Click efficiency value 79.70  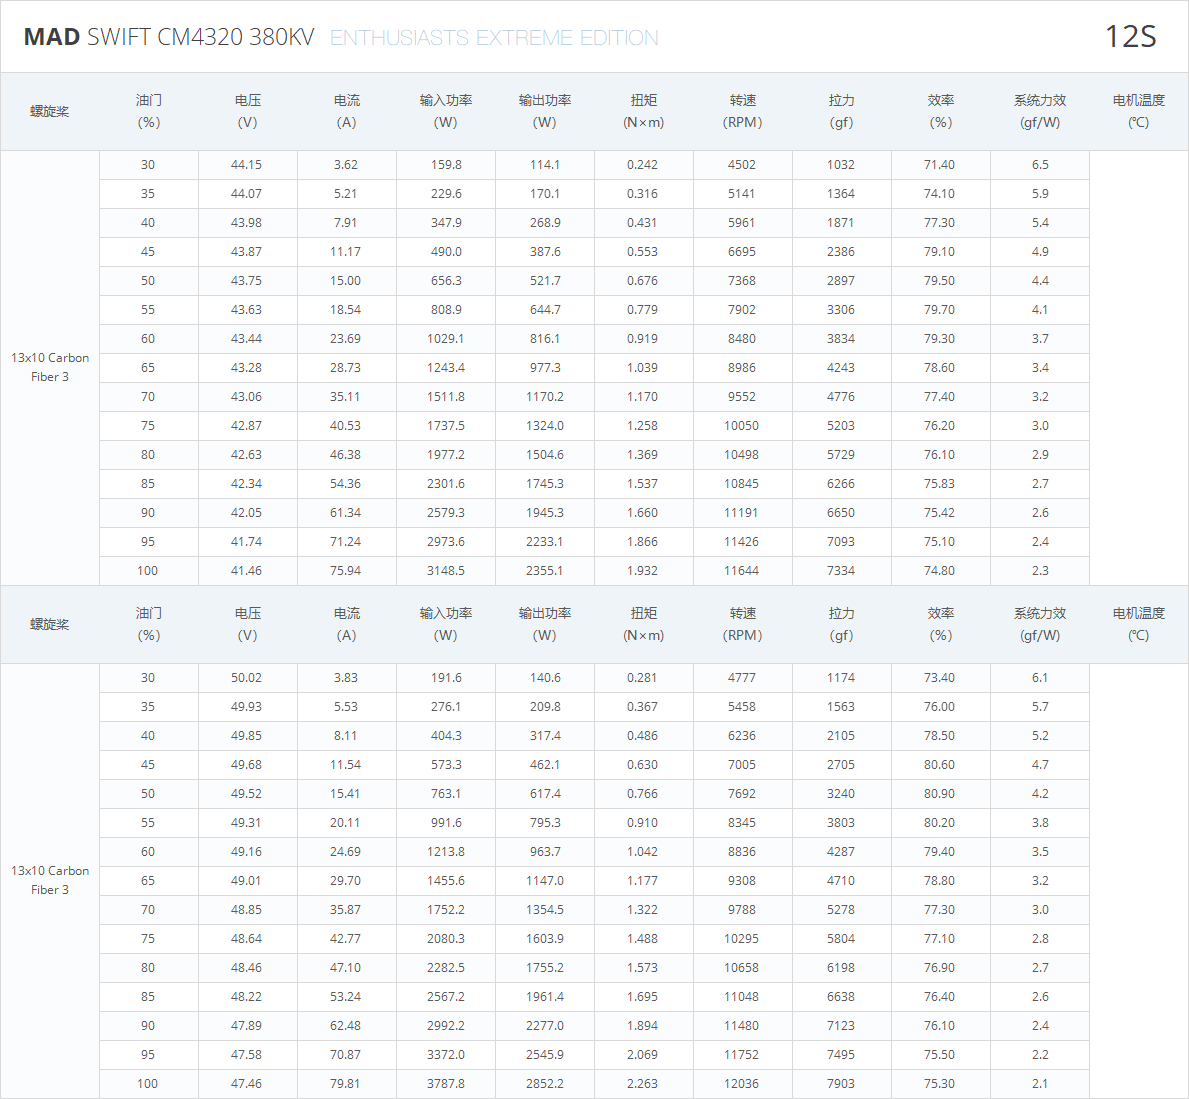tap(940, 309)
